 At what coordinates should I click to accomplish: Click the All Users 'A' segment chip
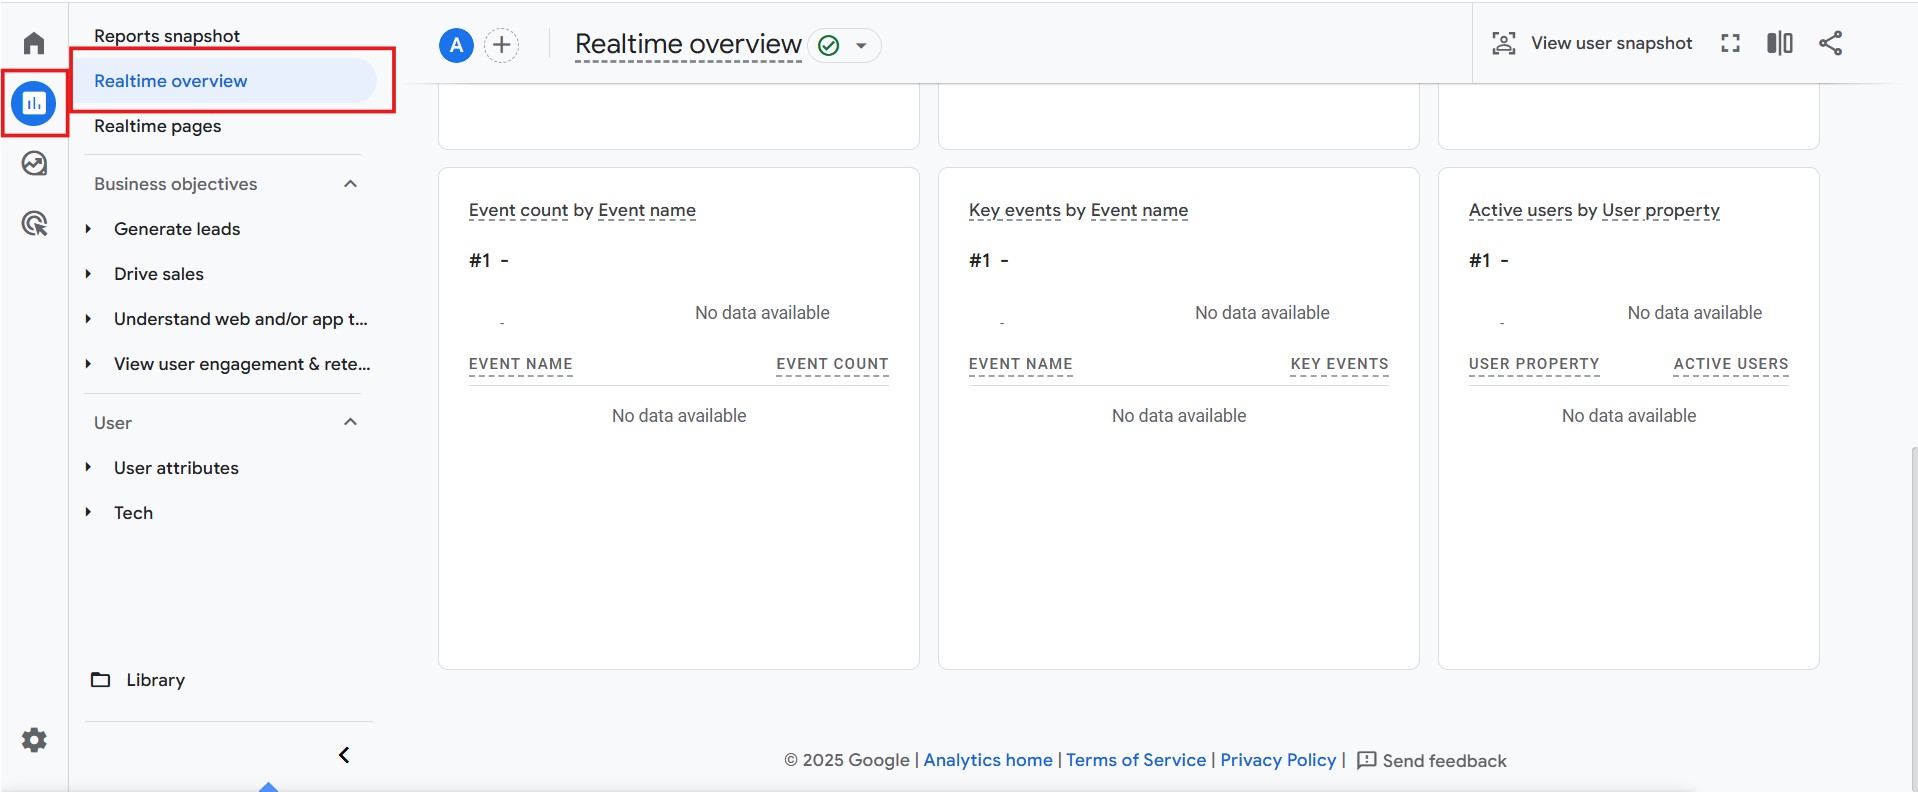tap(456, 45)
